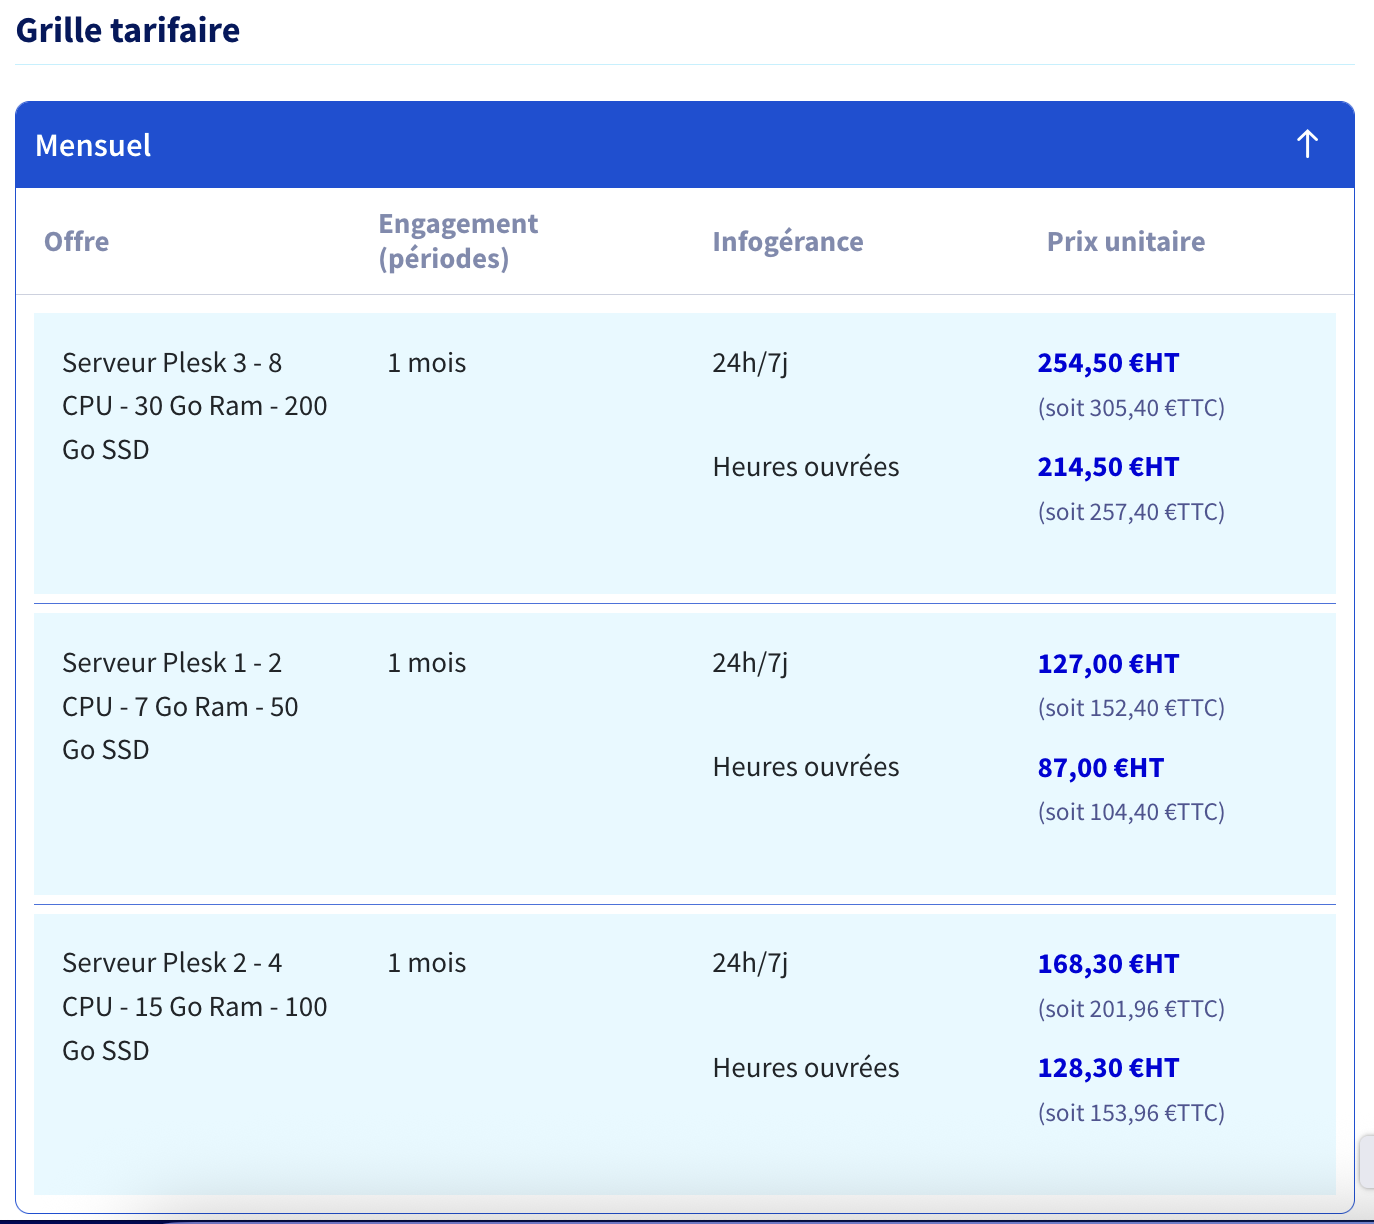
Task: Click the 127,00 €HT price
Action: 1108,664
